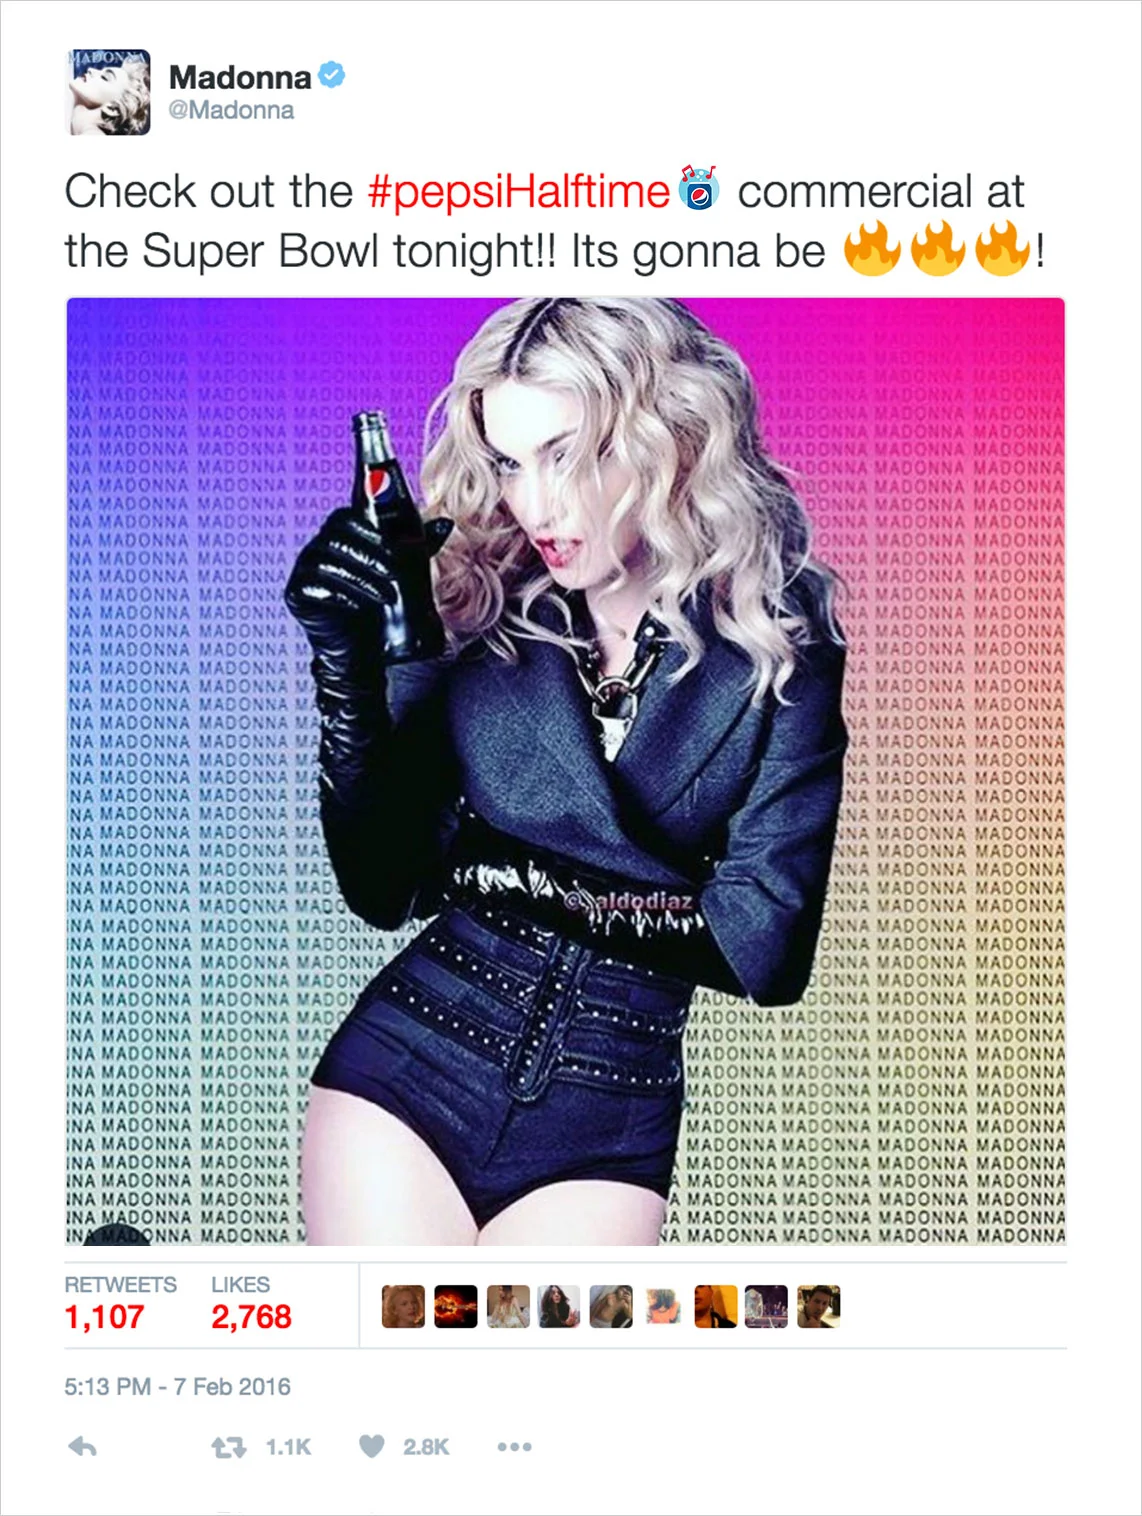Click the reply arrow icon
Viewport: 1142px width, 1516px height.
82,1446
